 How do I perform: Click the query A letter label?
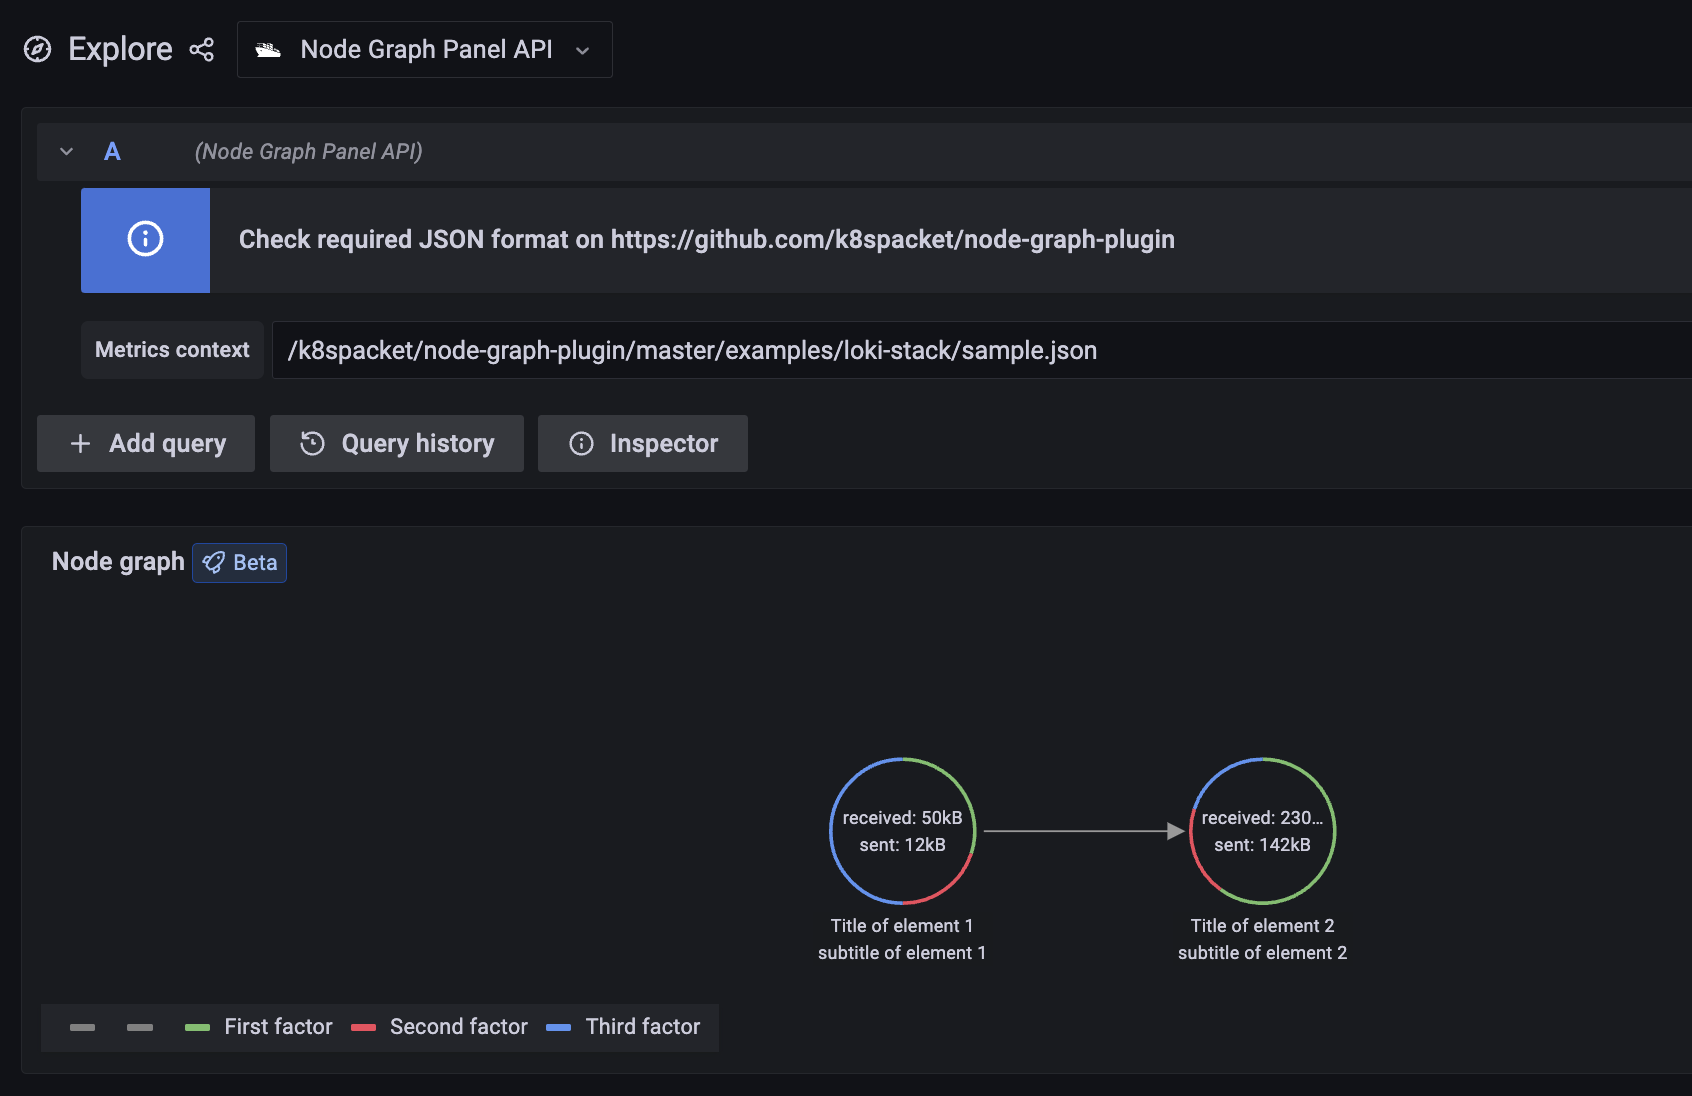pyautogui.click(x=112, y=152)
